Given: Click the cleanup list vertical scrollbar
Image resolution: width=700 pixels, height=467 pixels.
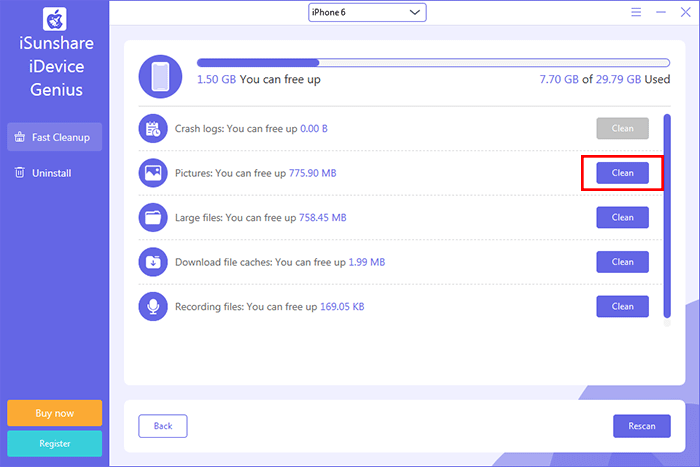Looking at the screenshot, I should tap(667, 216).
